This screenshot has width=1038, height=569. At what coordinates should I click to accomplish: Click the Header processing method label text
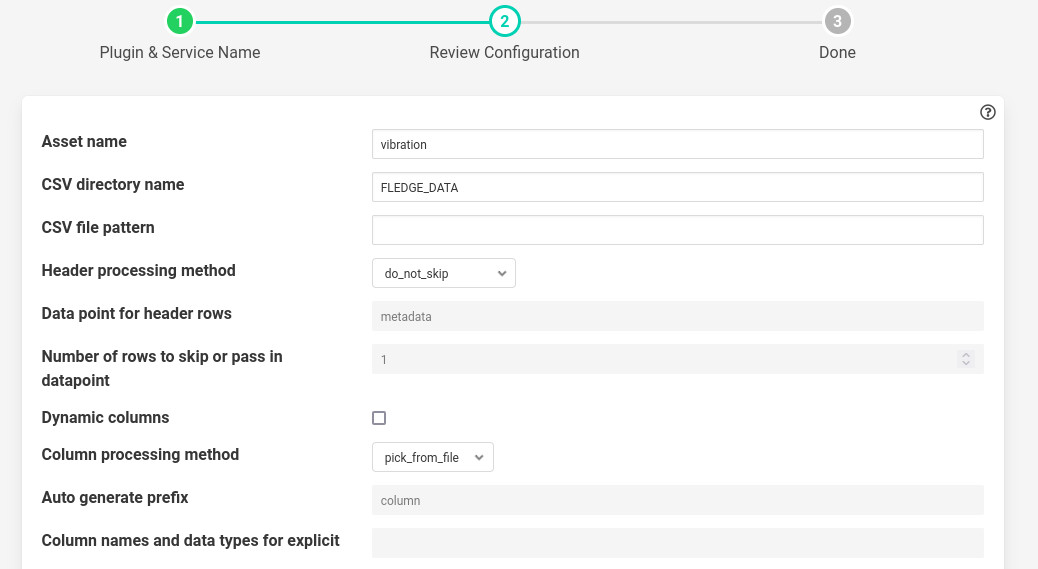pyautogui.click(x=138, y=271)
